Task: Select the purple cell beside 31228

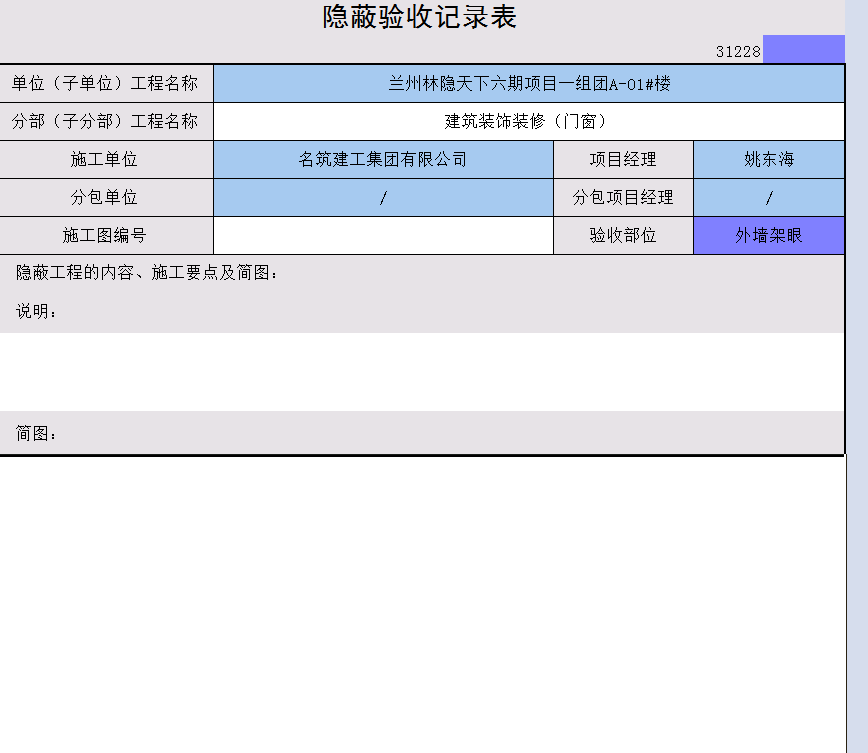Action: (x=803, y=50)
